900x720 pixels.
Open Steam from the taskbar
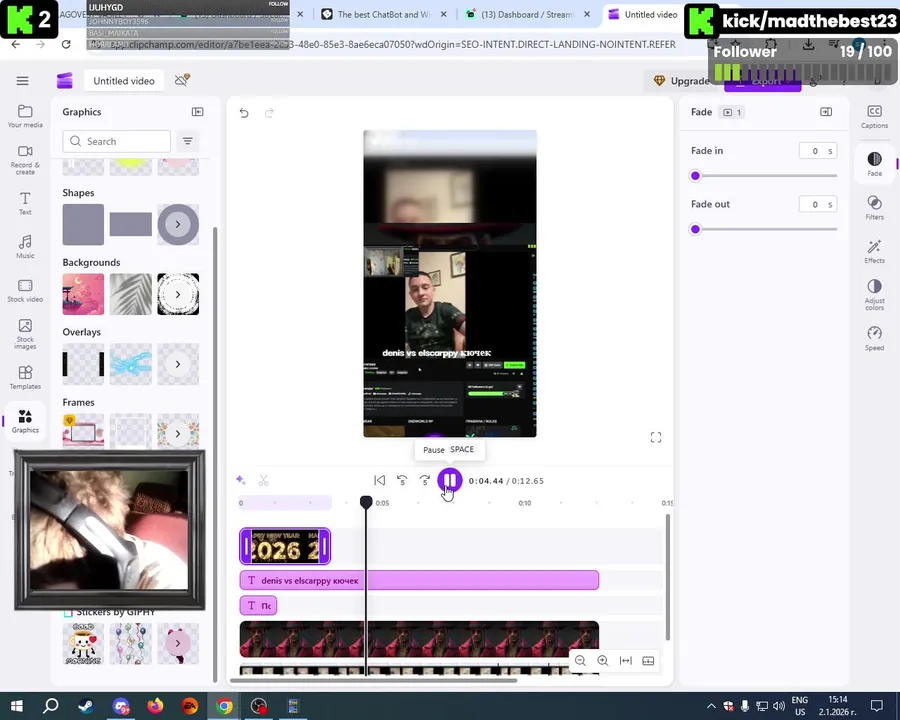point(87,706)
